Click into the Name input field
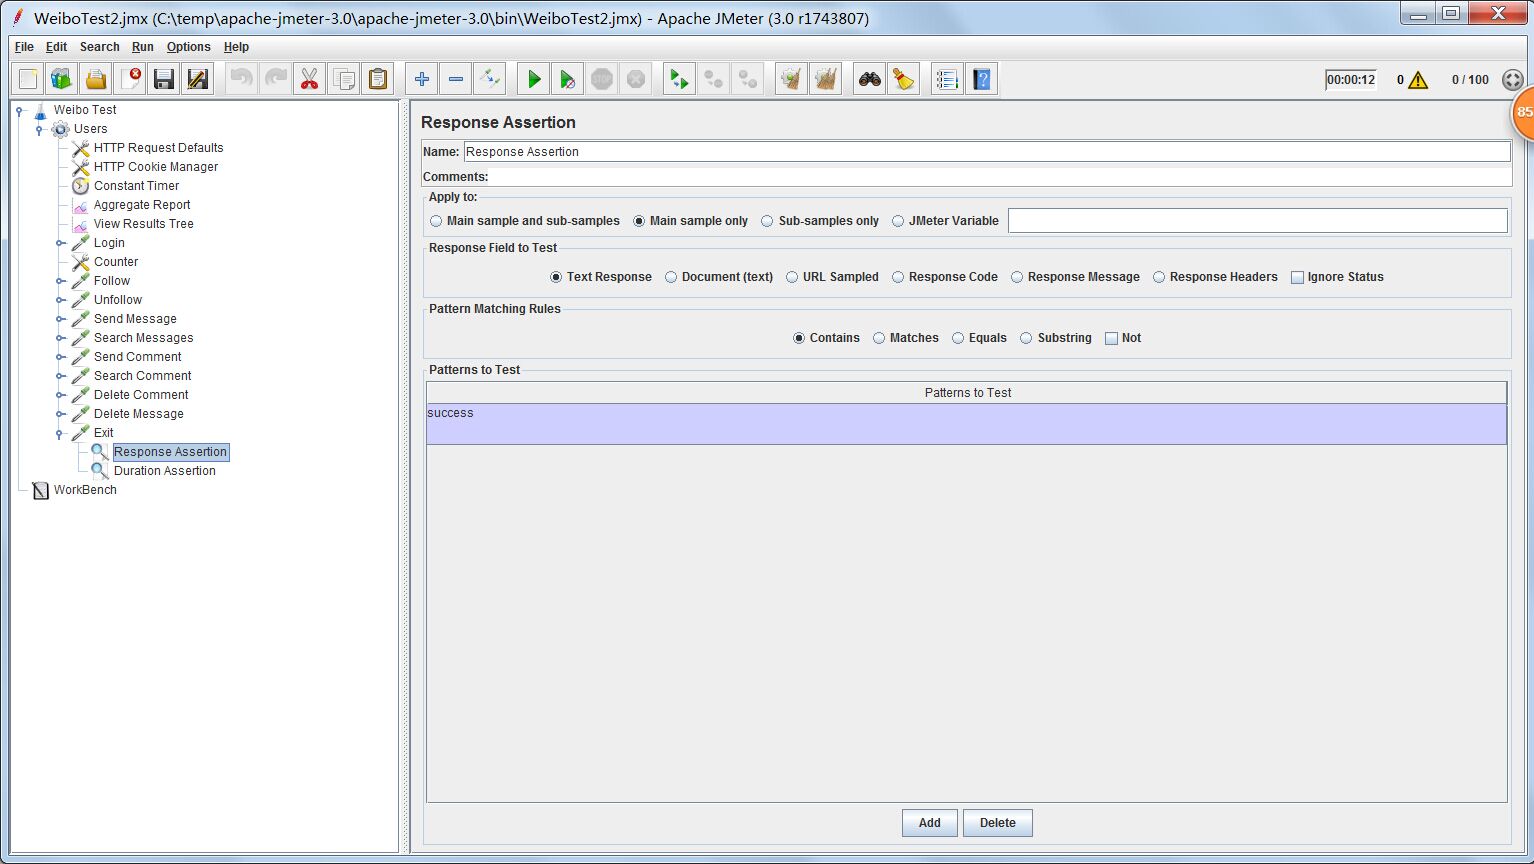This screenshot has width=1534, height=864. 987,152
